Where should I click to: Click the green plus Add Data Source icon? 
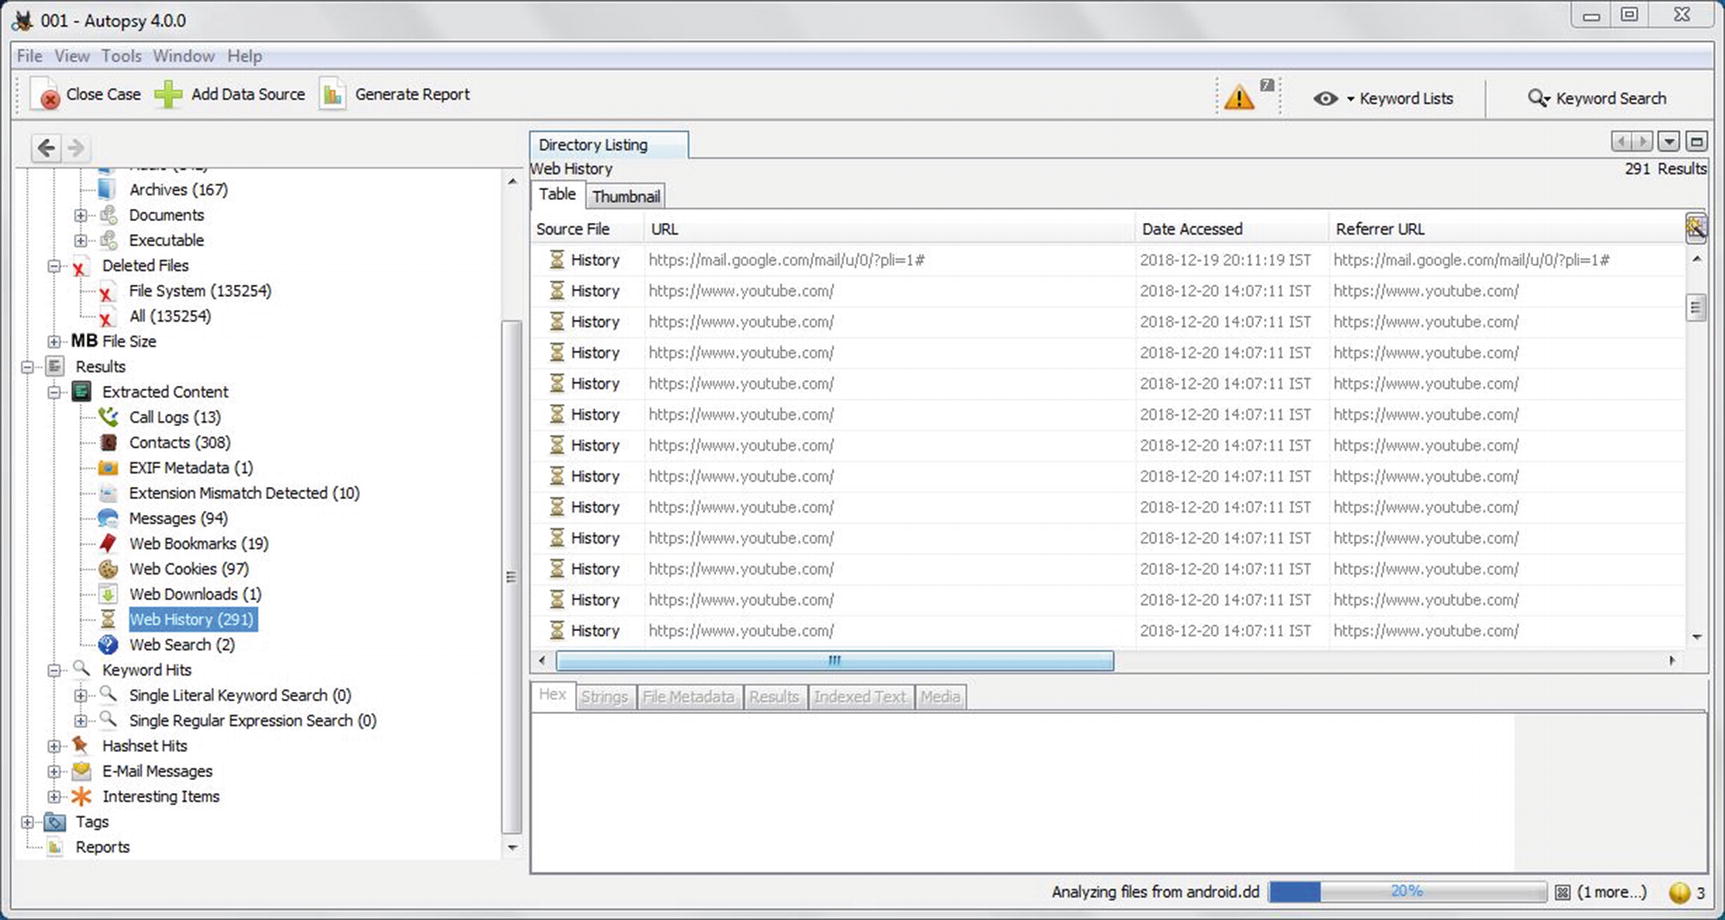coord(169,94)
